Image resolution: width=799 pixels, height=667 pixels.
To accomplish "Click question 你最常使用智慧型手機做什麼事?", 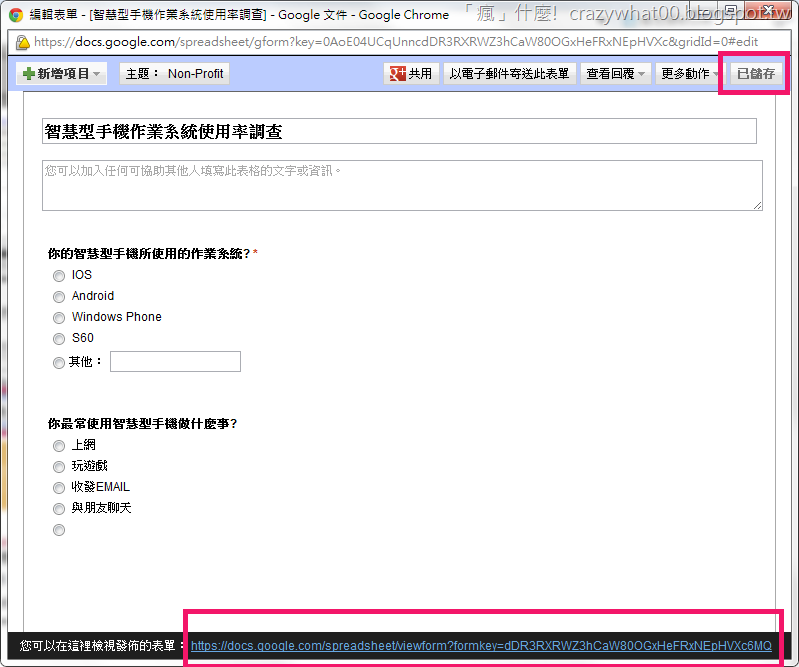I will point(143,423).
